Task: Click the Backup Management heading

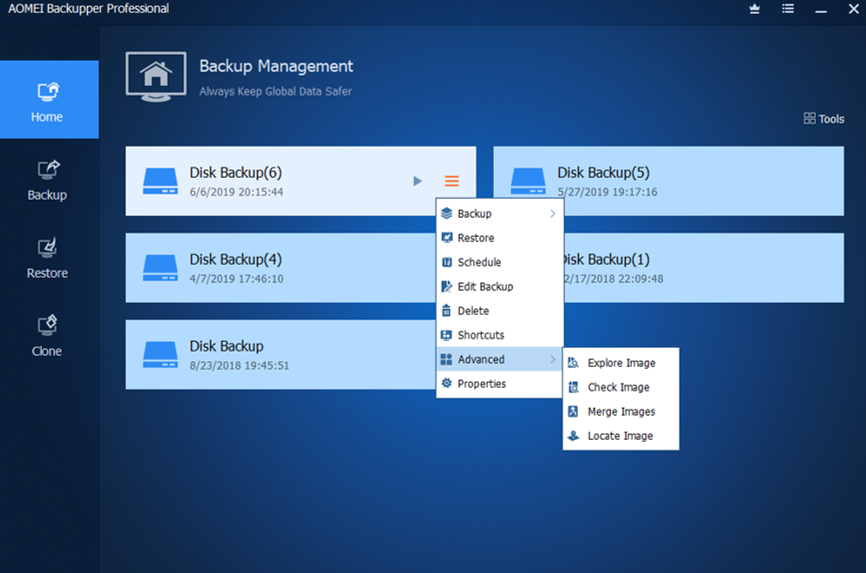Action: point(276,66)
